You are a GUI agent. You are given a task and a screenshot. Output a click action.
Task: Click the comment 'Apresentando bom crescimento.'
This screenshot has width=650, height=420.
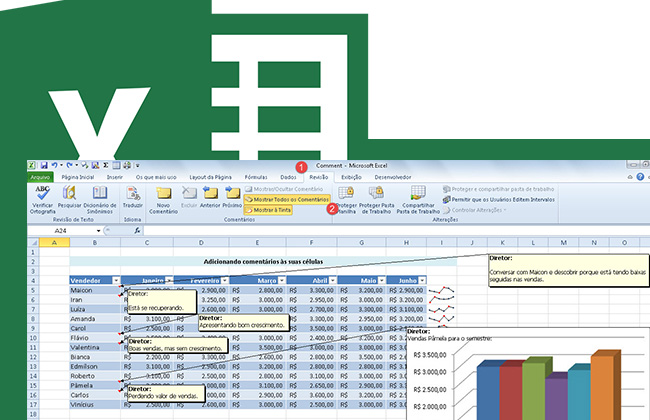pos(244,322)
